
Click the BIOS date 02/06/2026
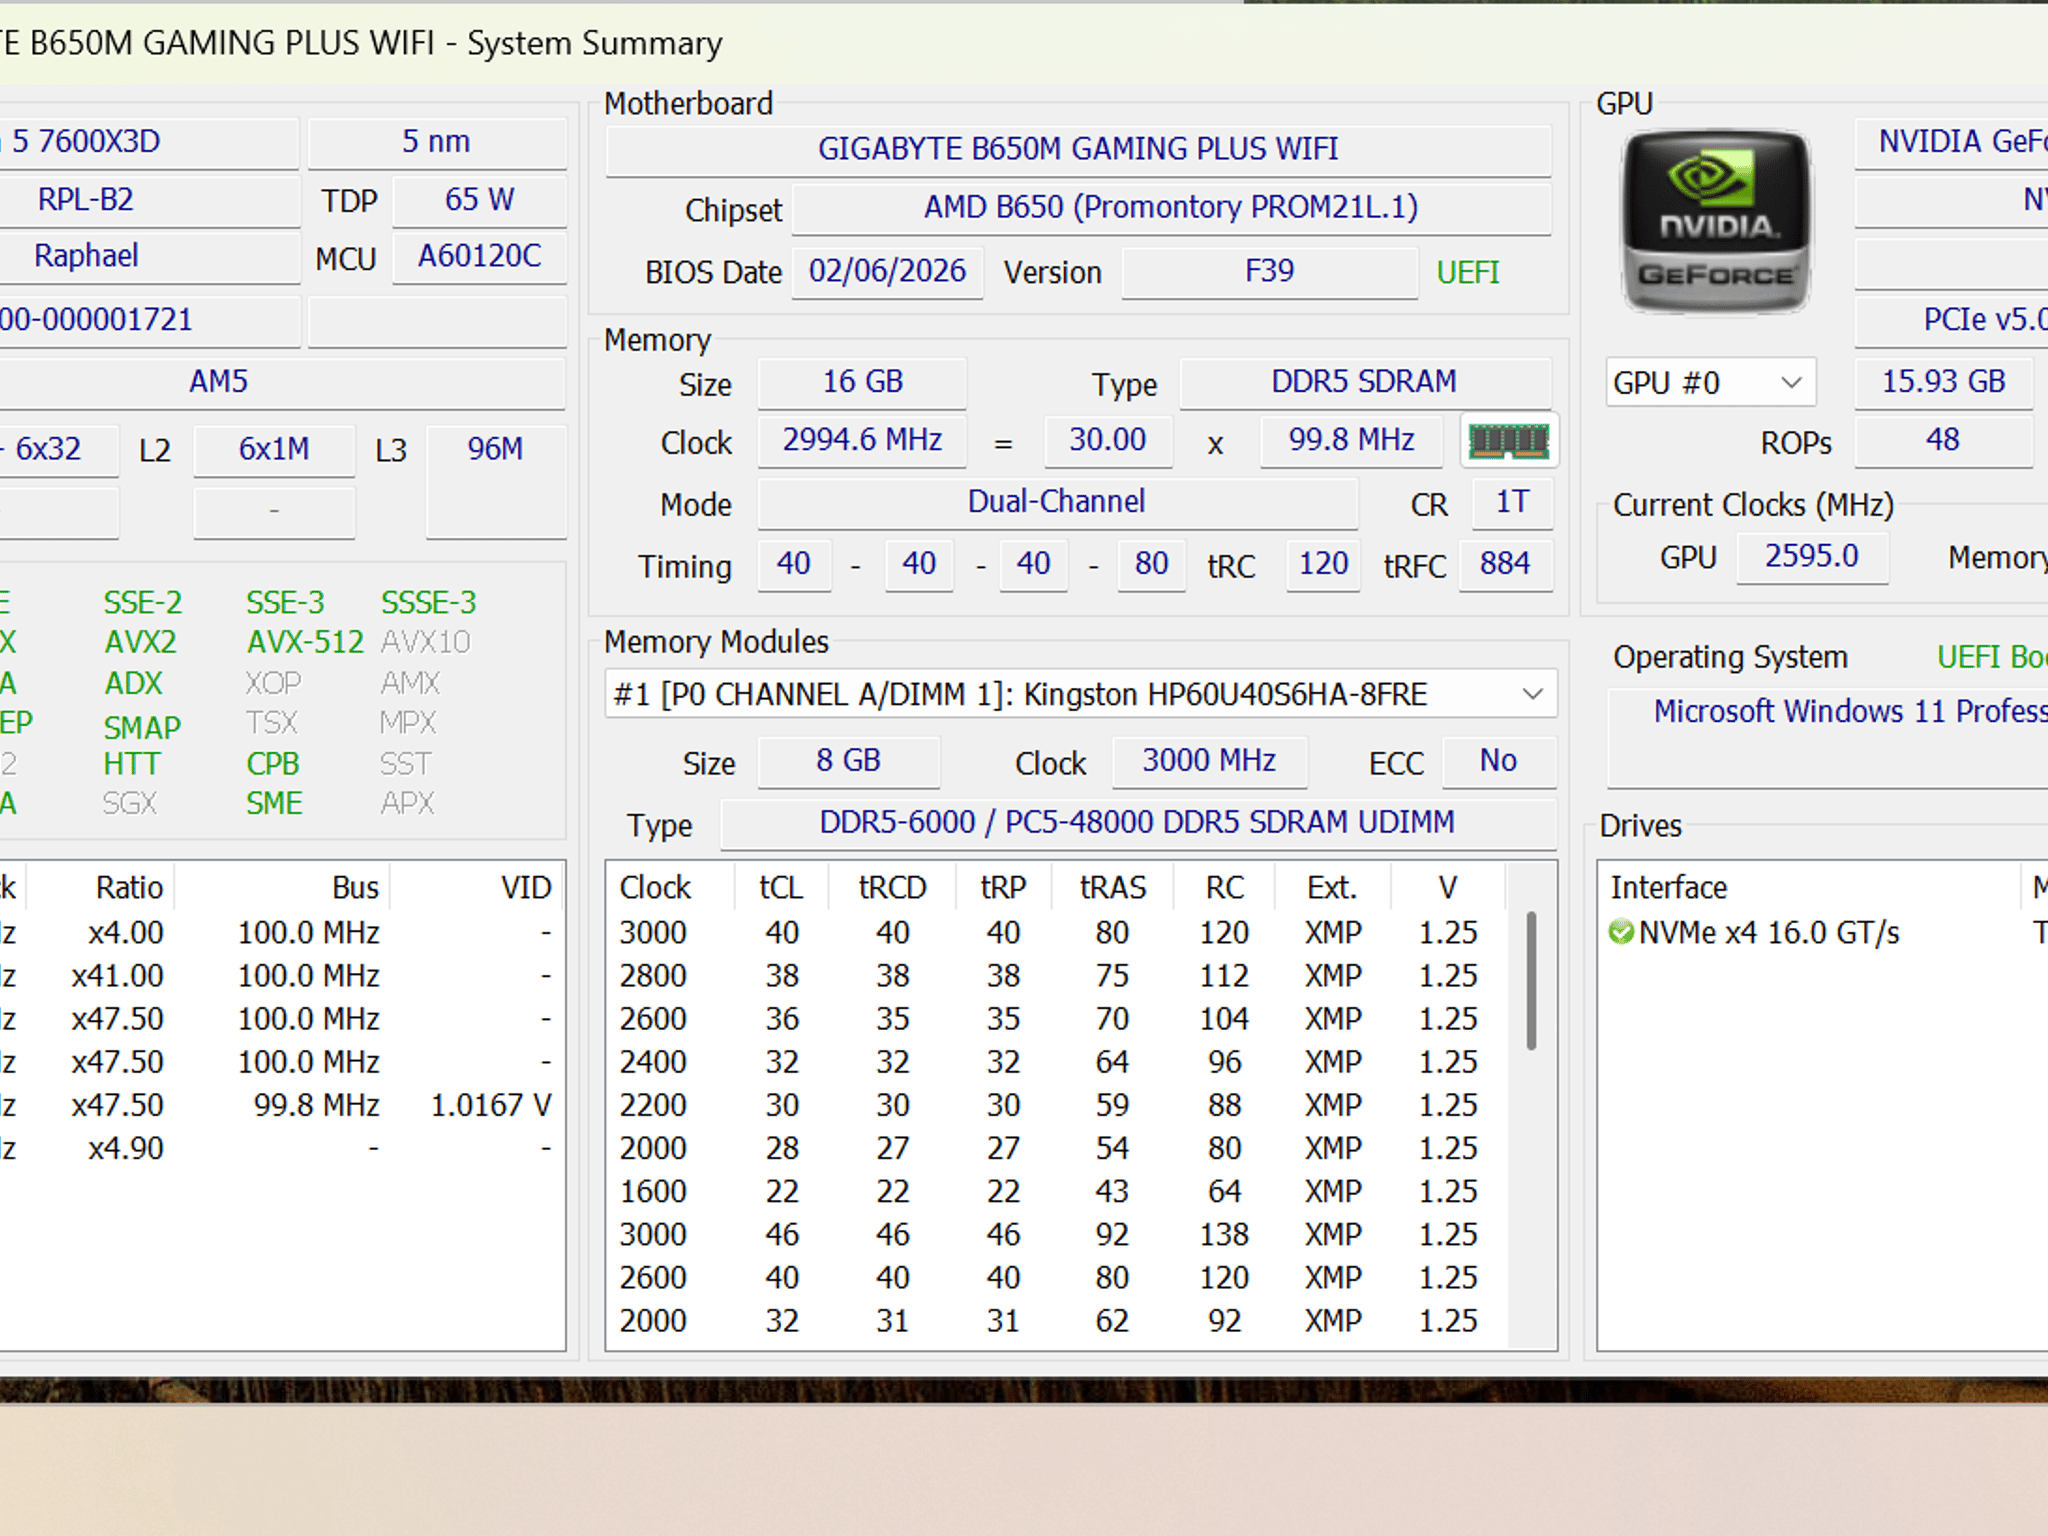point(887,271)
